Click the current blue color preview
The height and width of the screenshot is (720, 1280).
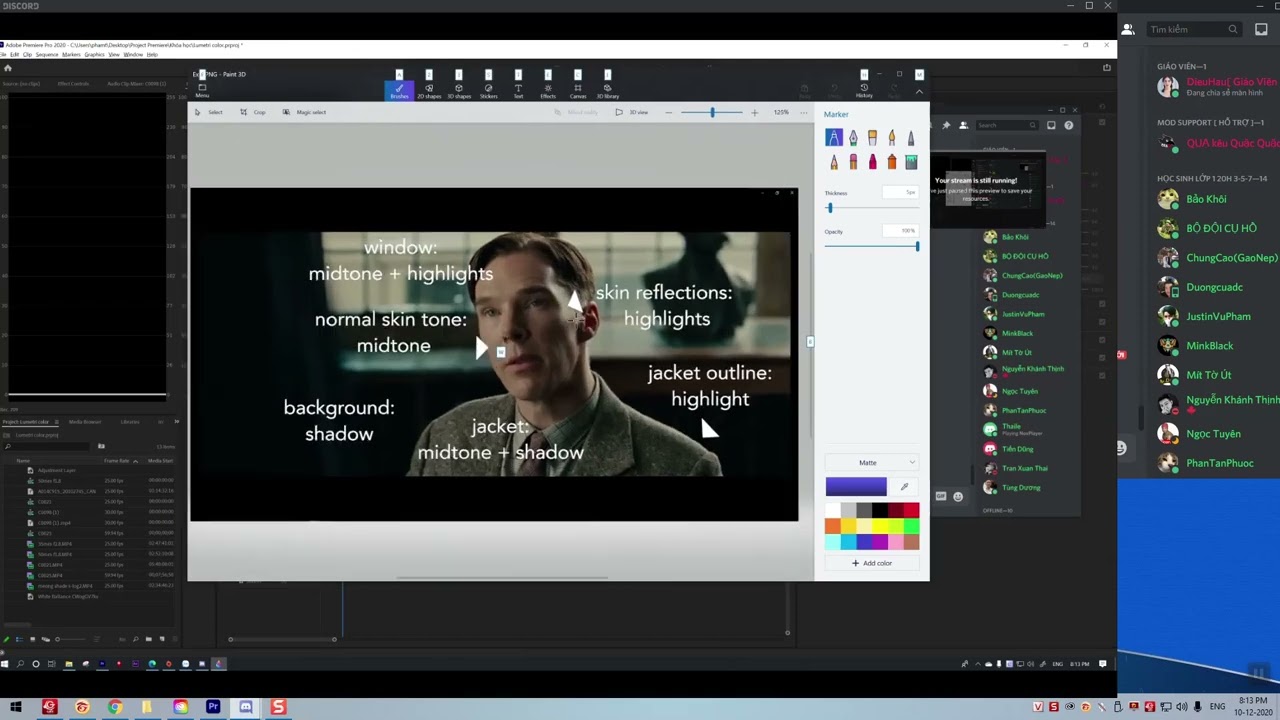(856, 487)
